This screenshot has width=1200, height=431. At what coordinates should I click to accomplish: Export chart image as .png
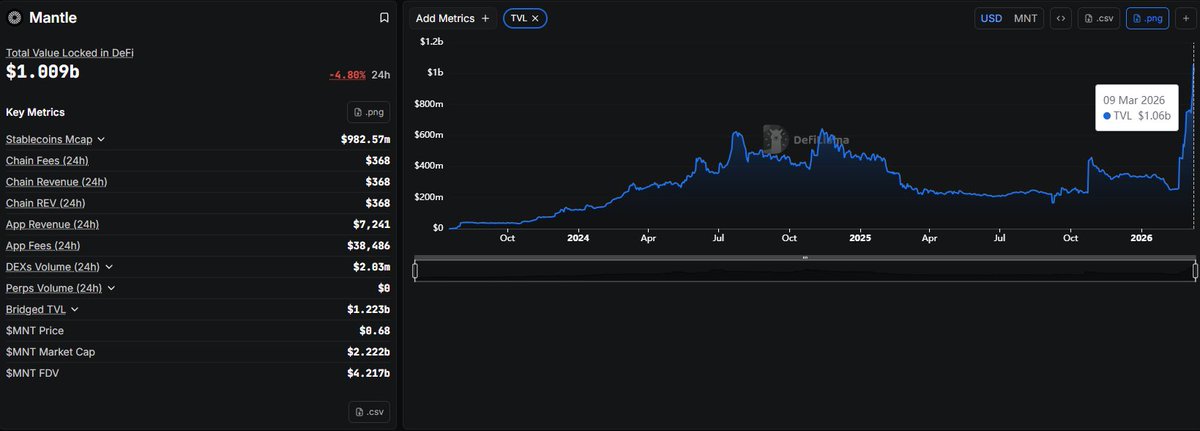tap(1147, 18)
